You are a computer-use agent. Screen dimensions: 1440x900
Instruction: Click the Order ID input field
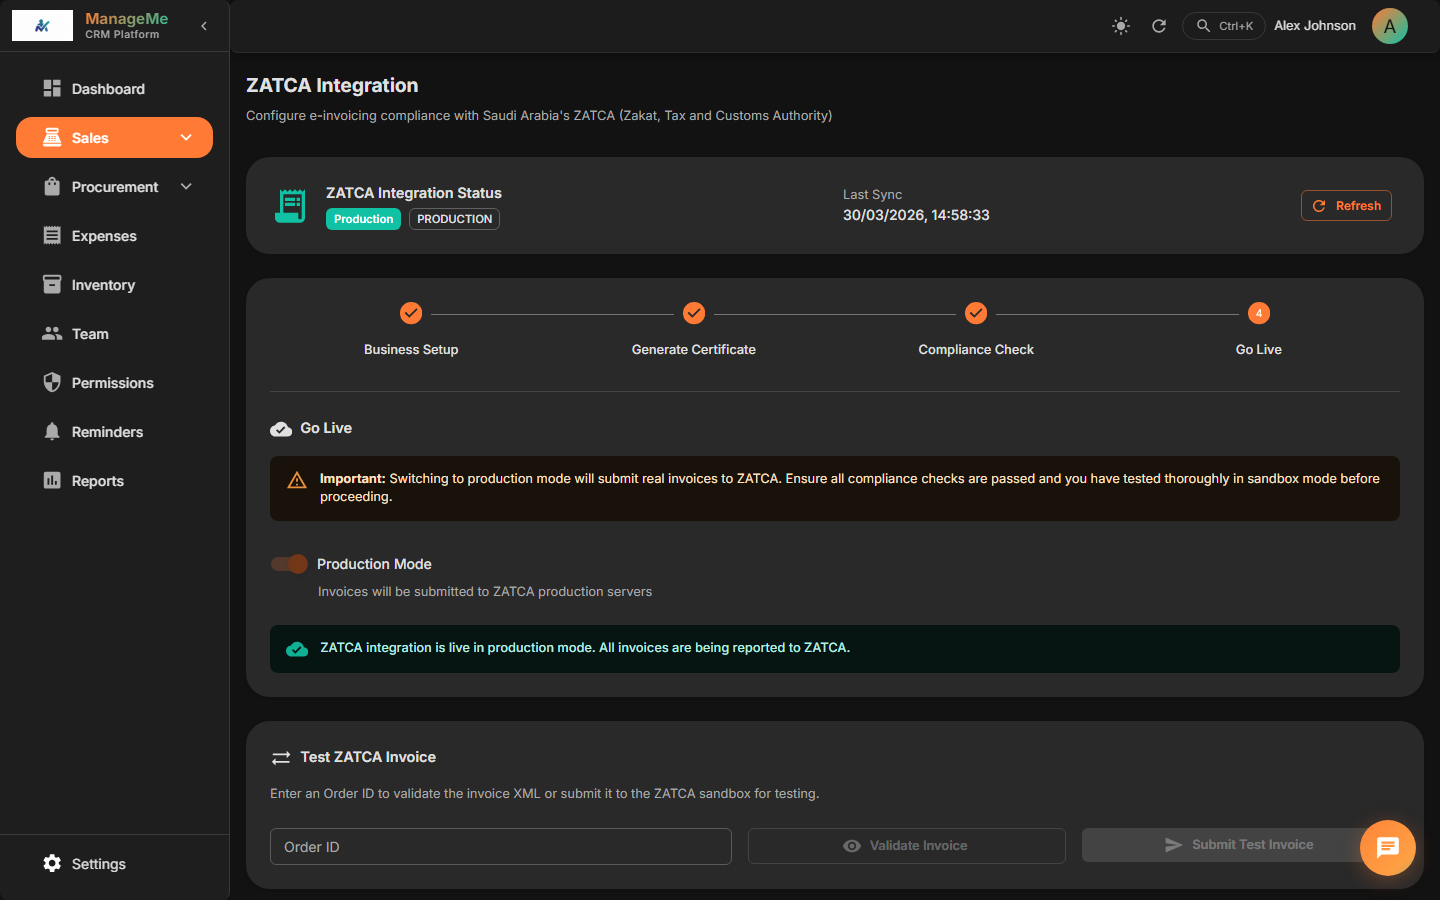[500, 846]
